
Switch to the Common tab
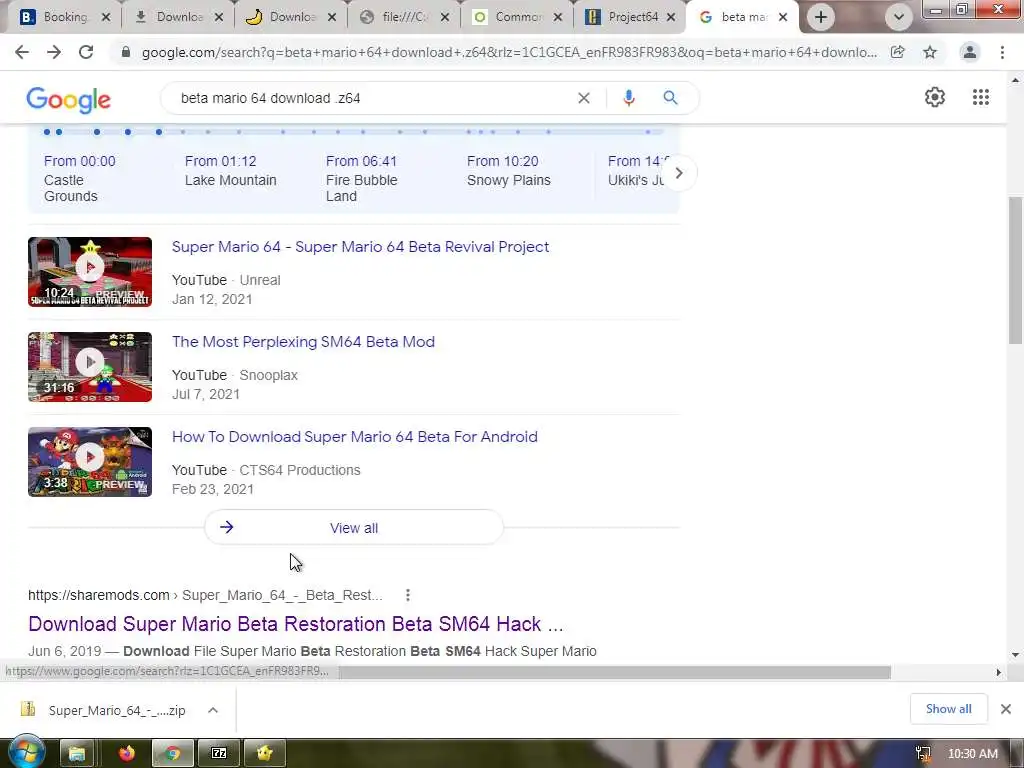(519, 17)
